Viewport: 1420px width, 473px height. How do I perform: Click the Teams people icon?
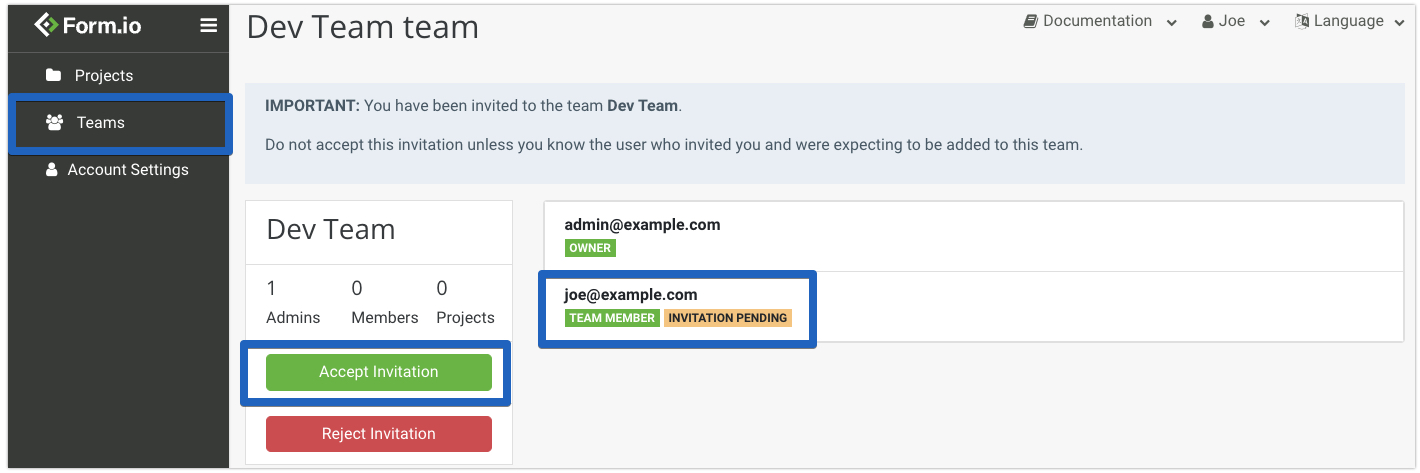click(x=55, y=123)
